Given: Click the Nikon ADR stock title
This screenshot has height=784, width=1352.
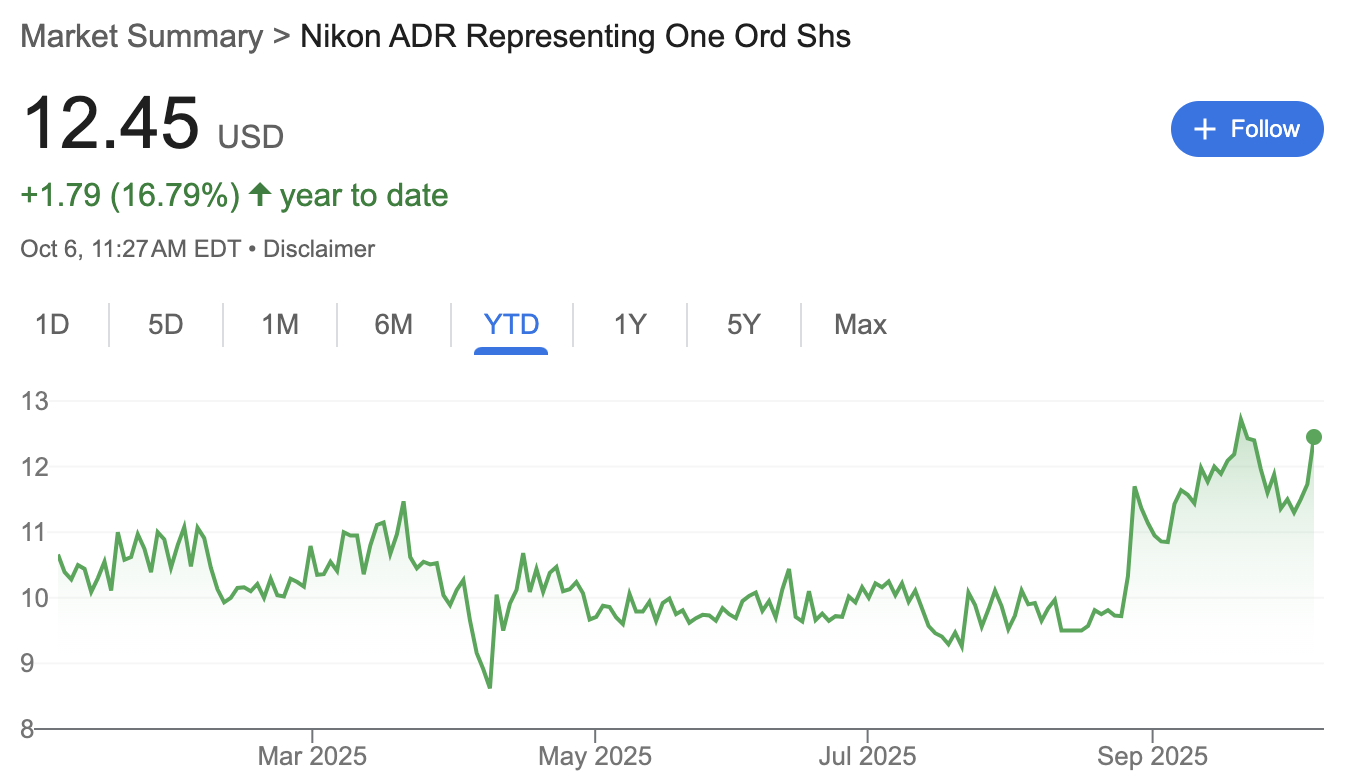Looking at the screenshot, I should tap(576, 37).
